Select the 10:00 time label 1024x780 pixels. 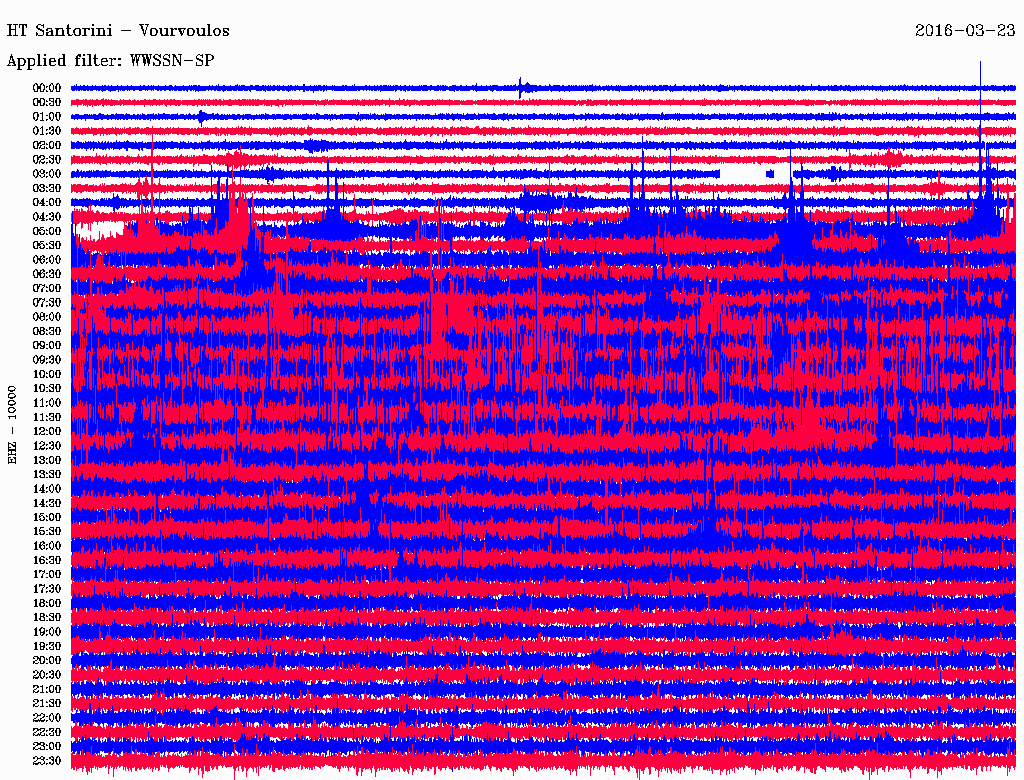tap(47, 374)
